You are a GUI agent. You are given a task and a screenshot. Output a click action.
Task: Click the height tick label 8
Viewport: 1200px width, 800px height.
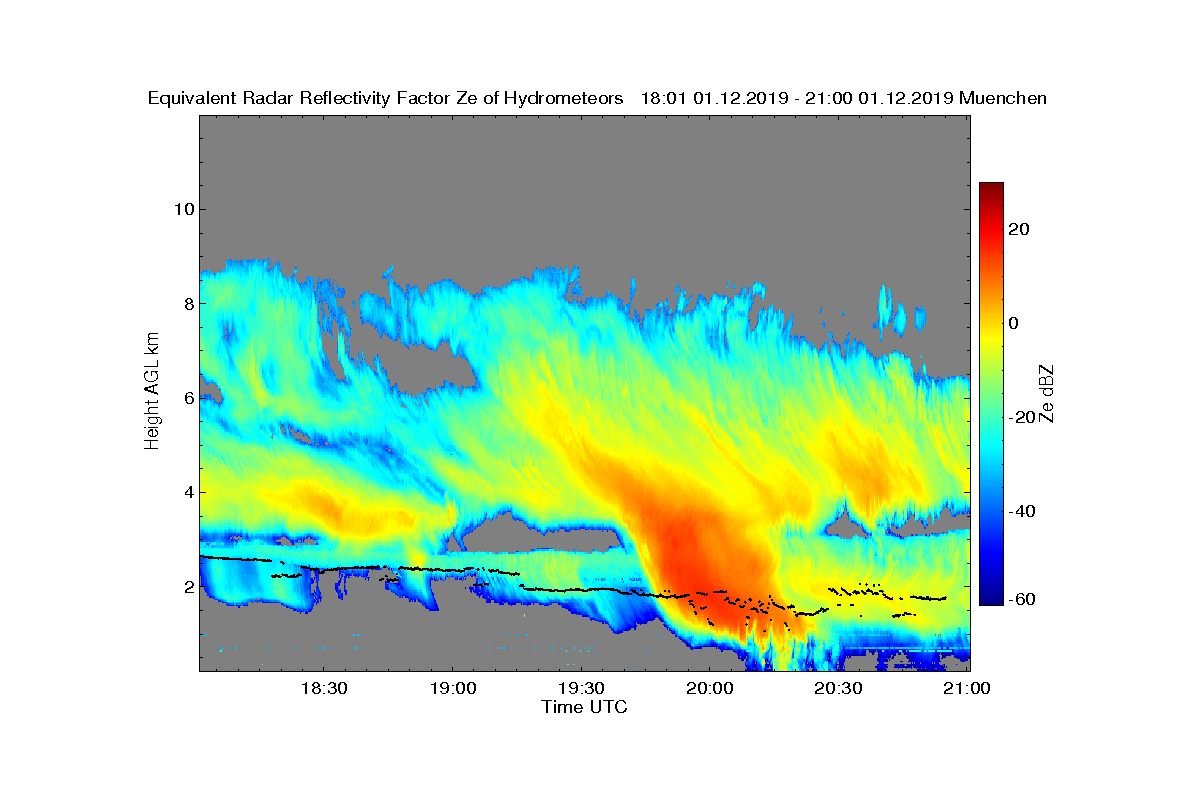(187, 303)
